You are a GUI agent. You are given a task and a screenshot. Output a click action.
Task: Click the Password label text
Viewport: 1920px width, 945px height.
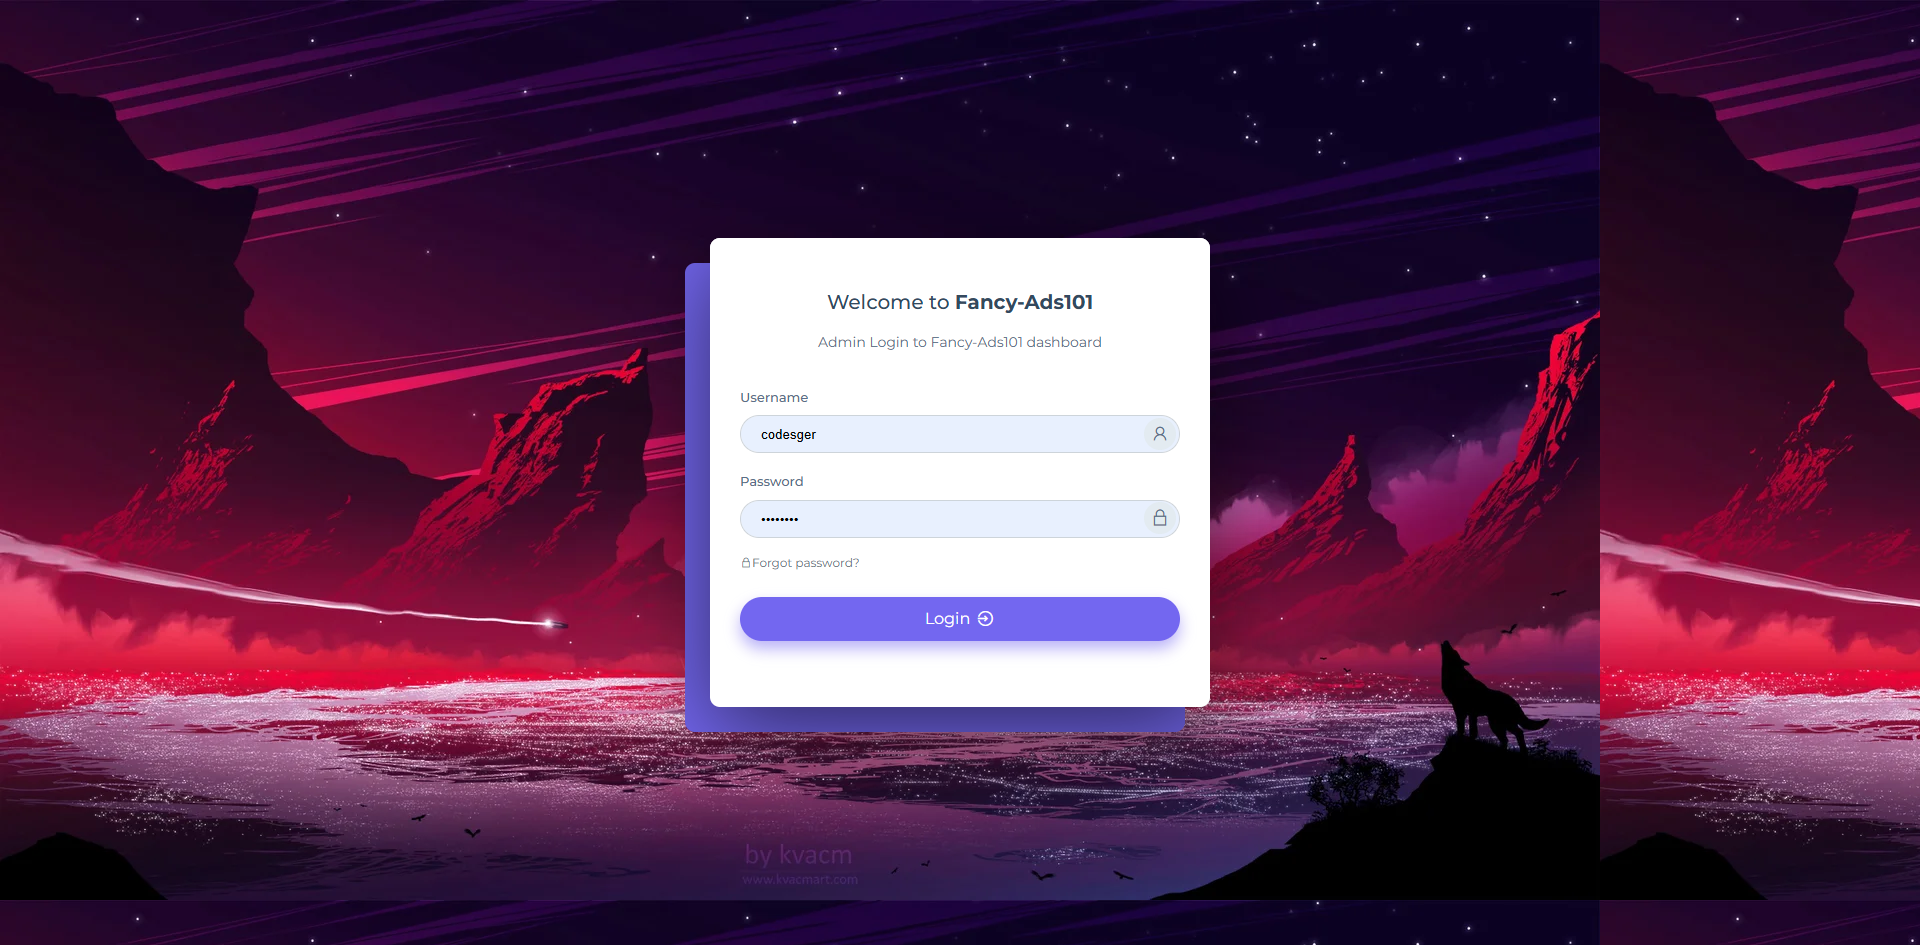pos(772,482)
